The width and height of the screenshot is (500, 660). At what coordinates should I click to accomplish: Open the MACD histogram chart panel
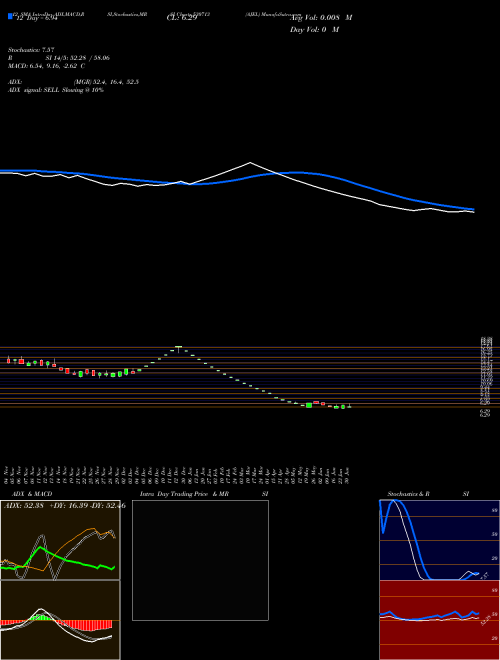pos(60,620)
